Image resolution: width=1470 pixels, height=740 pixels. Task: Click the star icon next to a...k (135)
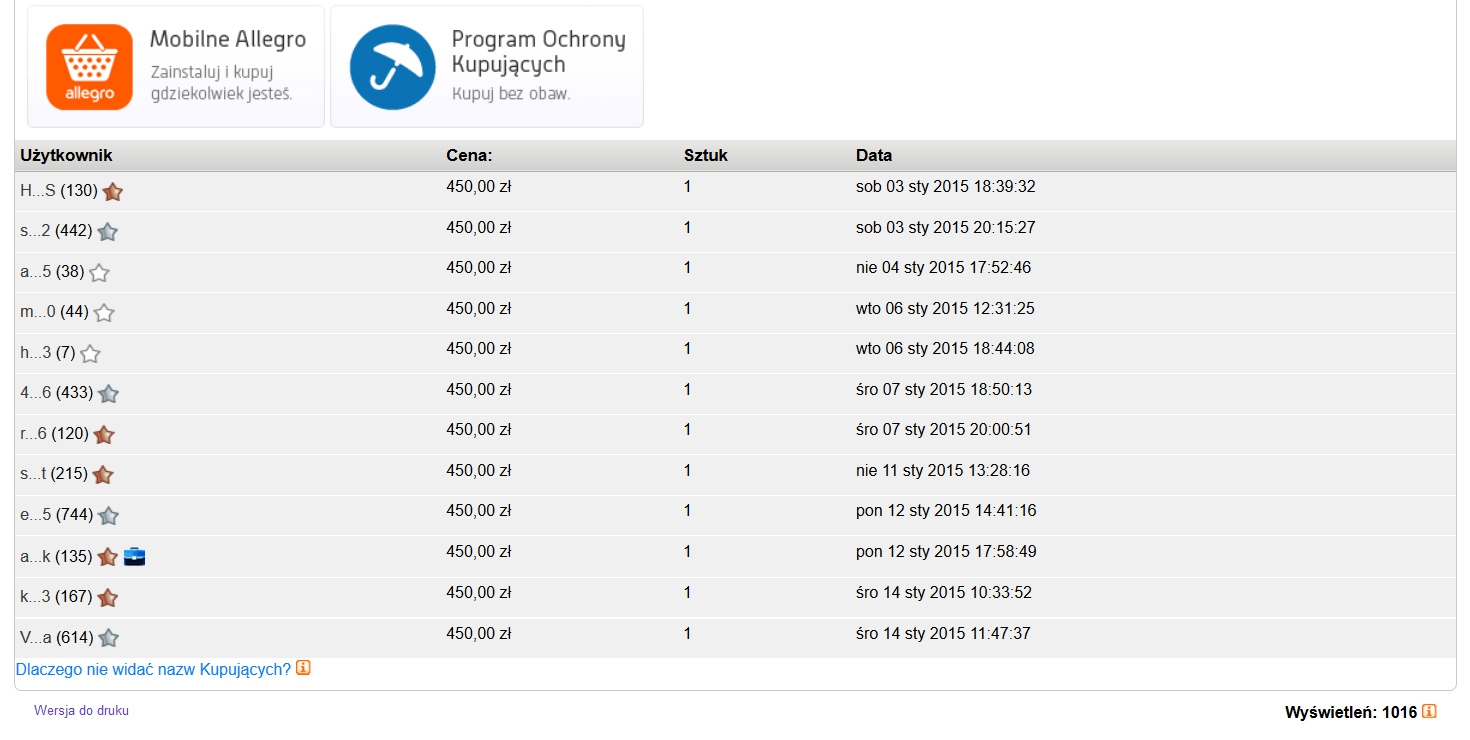coord(108,557)
